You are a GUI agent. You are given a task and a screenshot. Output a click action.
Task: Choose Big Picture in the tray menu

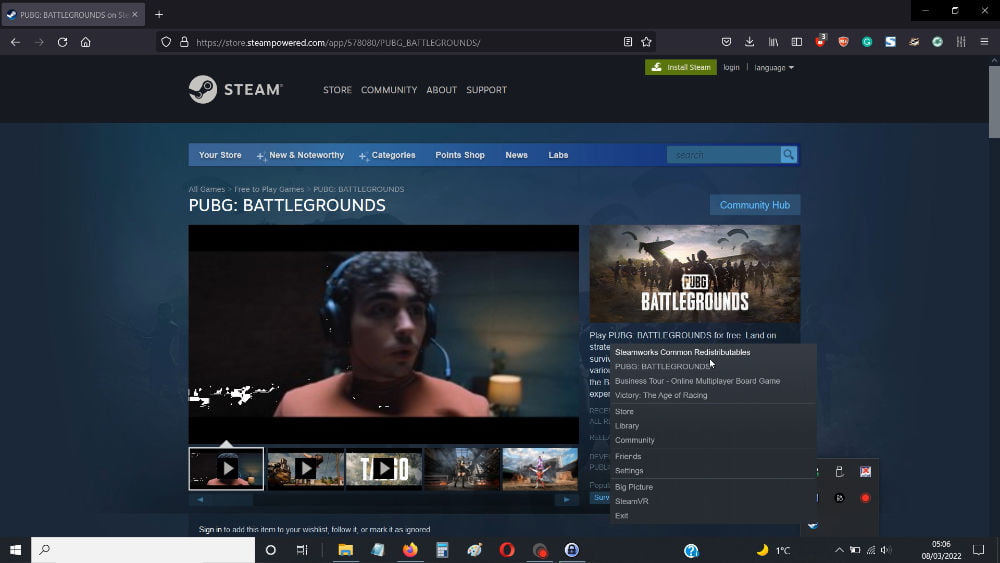click(713, 487)
